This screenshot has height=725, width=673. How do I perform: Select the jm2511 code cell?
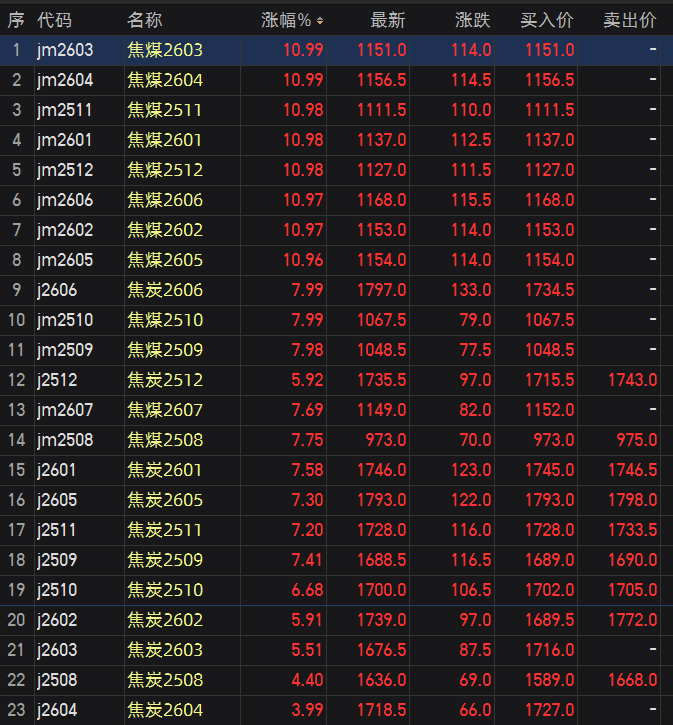click(x=64, y=110)
